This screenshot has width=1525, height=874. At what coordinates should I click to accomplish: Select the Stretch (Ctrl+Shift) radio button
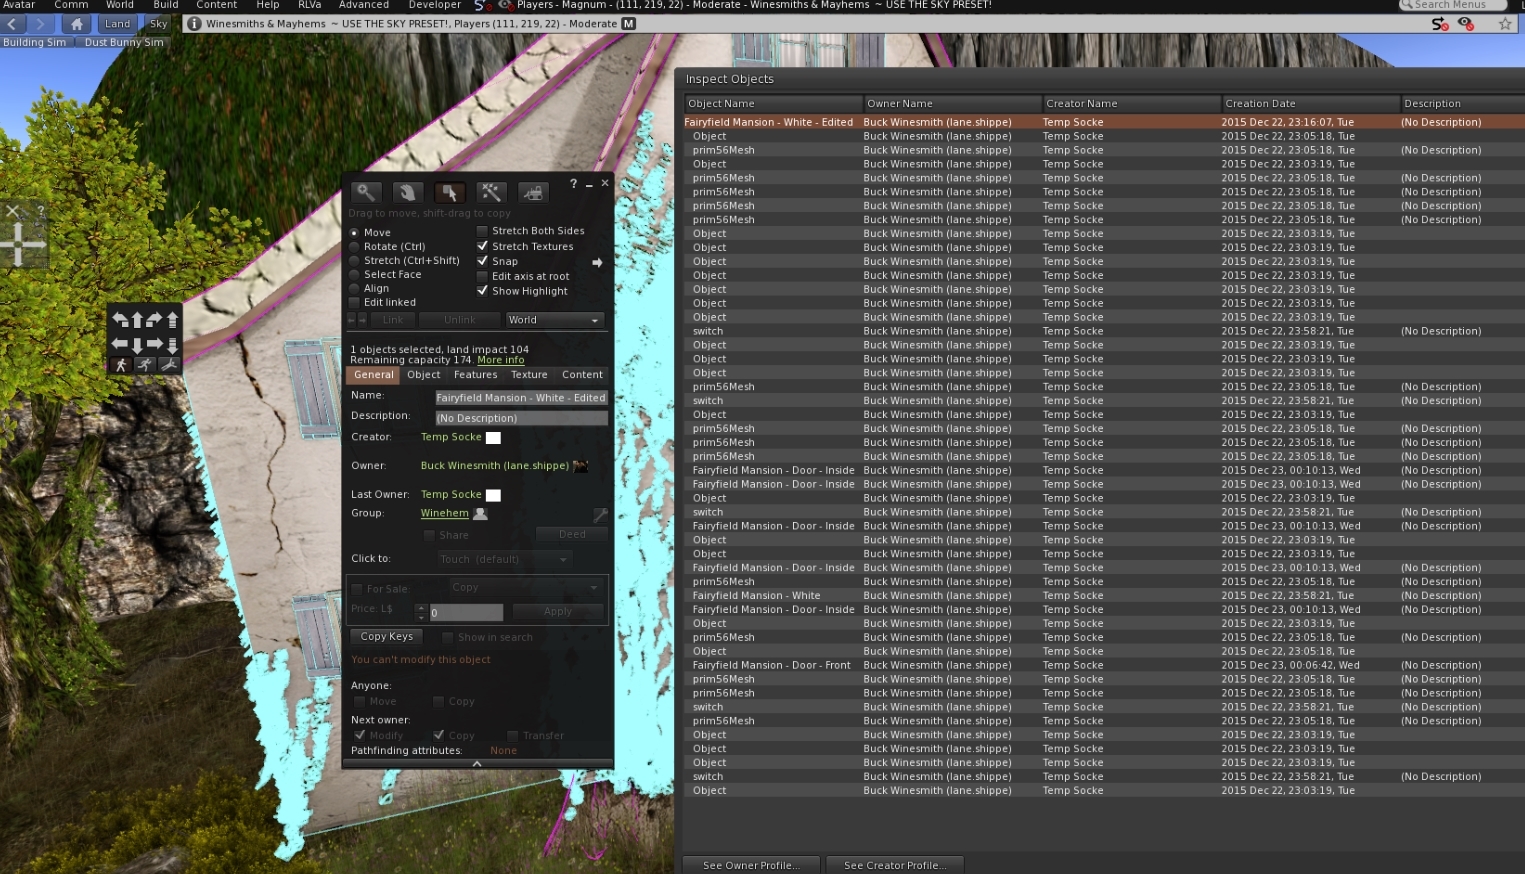click(354, 261)
